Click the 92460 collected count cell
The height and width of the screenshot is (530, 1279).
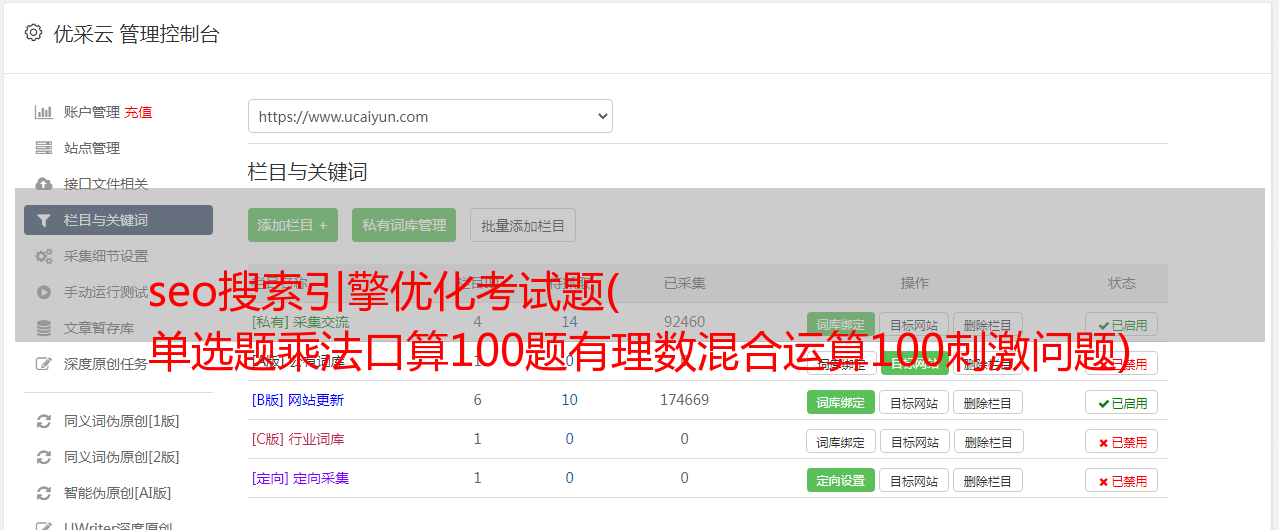tap(684, 322)
